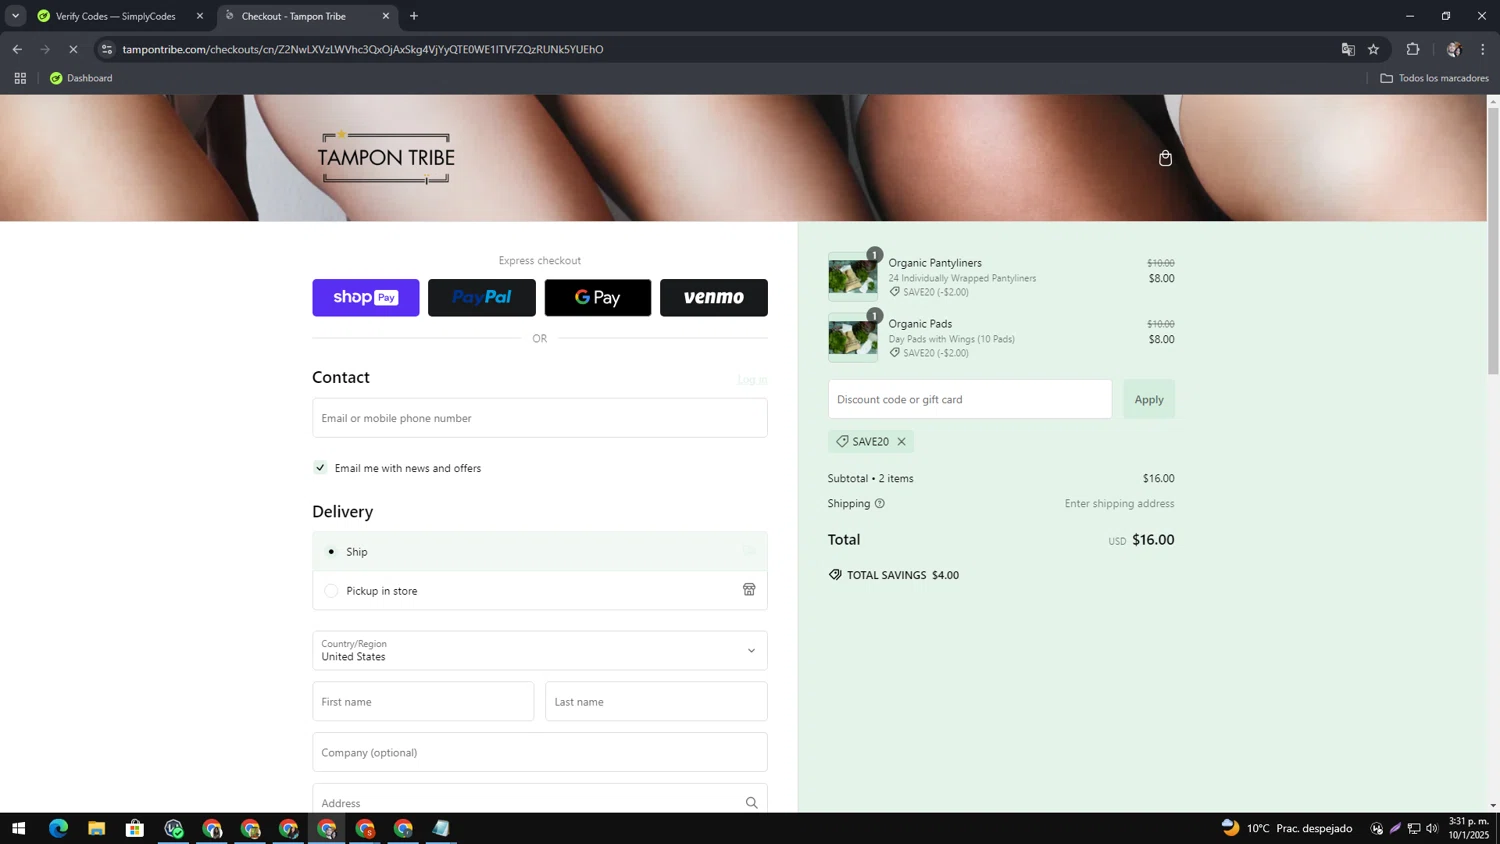Viewport: 1500px width, 844px height.
Task: Pay with PayPal
Action: (x=482, y=298)
